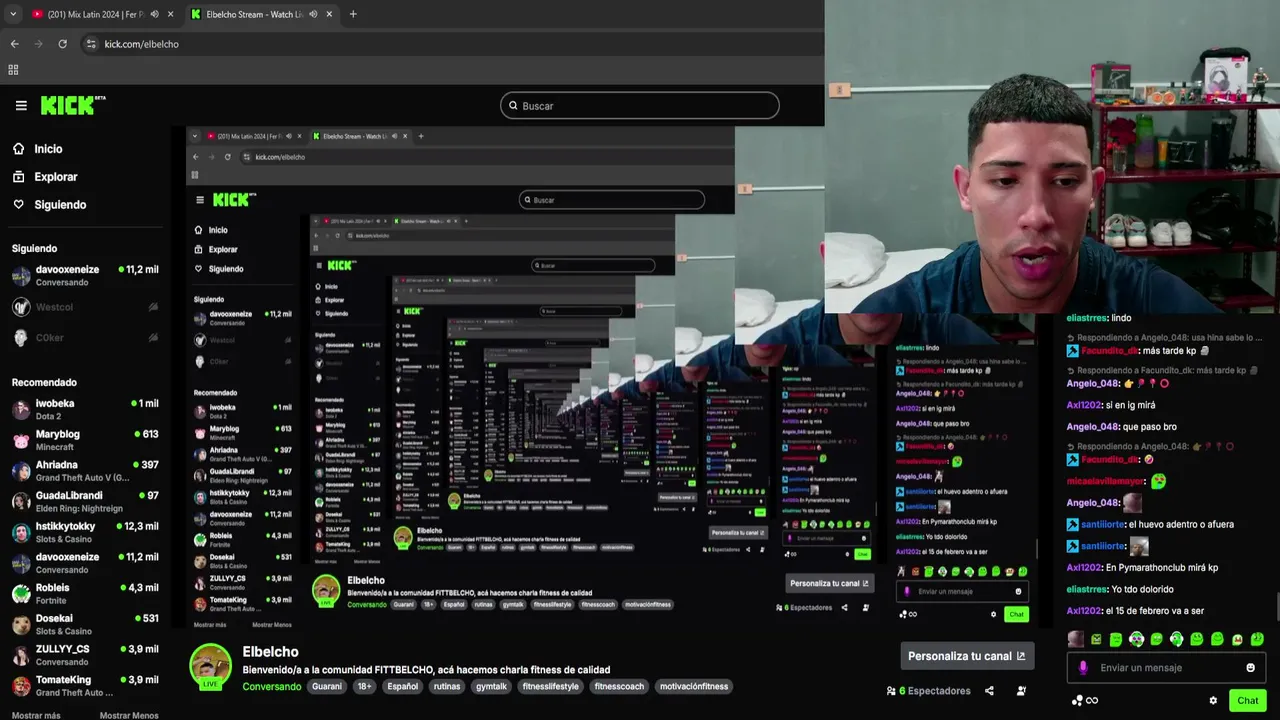Open Robleis's Fortnite stream
This screenshot has width=1280, height=720.
tap(85, 594)
